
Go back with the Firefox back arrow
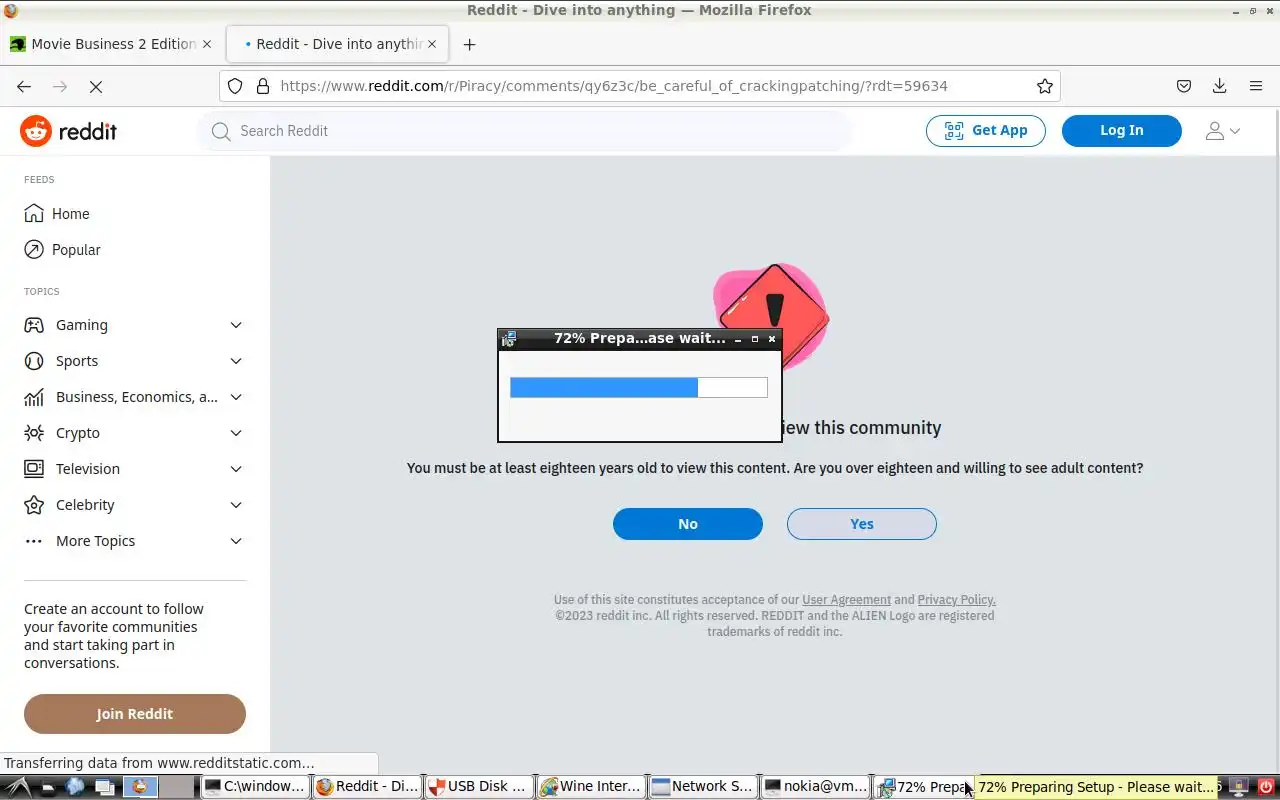click(24, 86)
